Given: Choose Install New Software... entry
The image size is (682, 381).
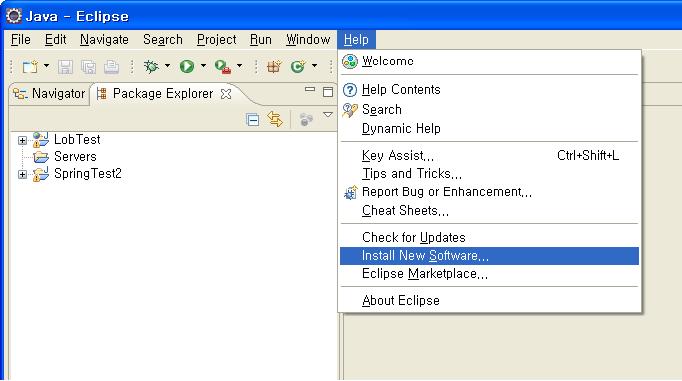Looking at the screenshot, I should click(x=489, y=256).
